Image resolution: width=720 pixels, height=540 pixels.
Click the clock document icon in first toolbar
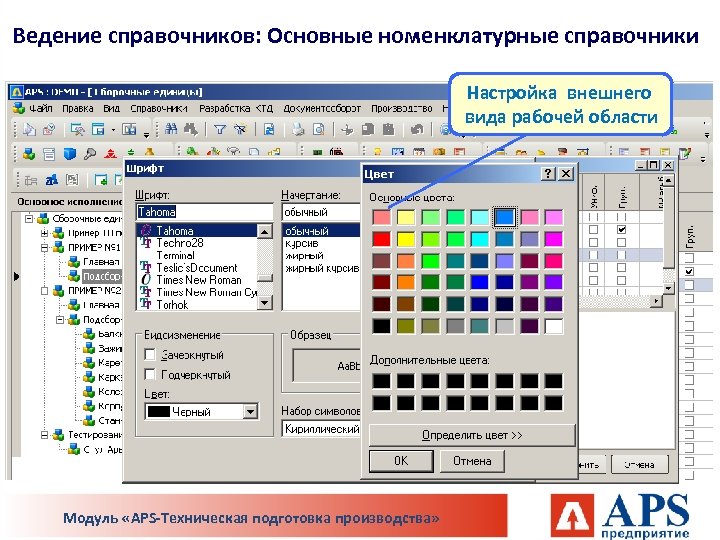49,130
